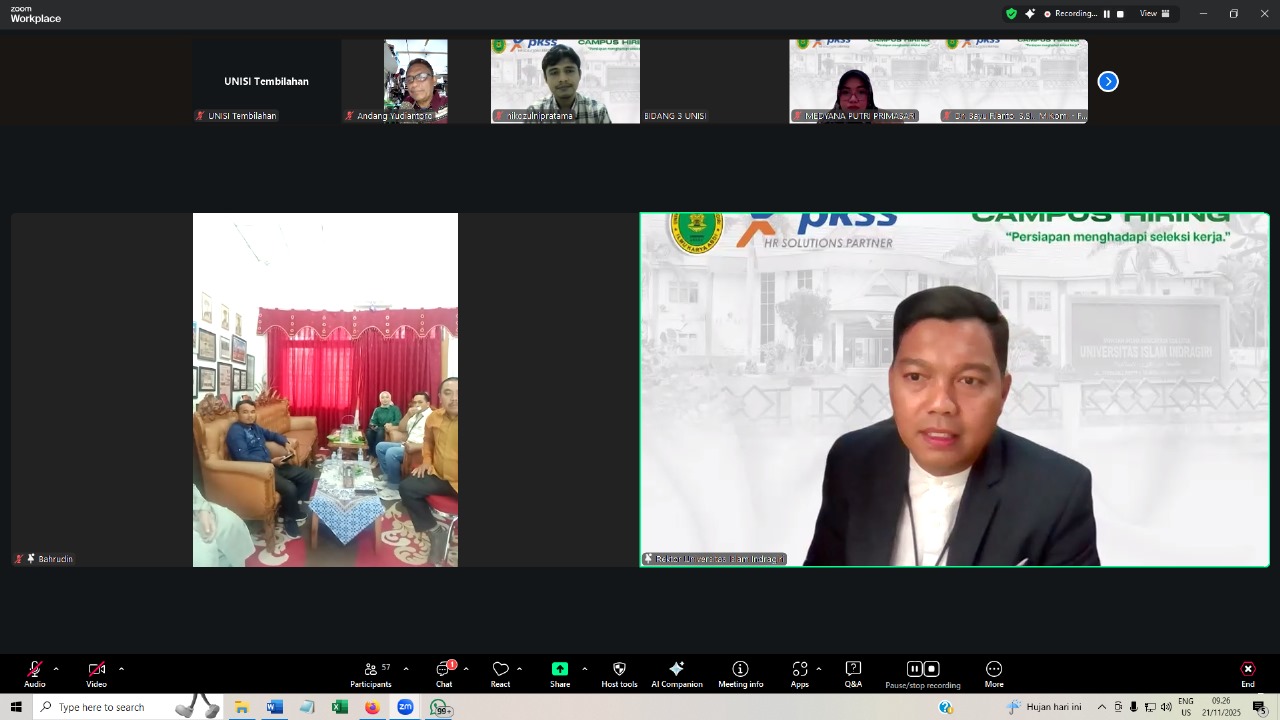Viewport: 1280px width, 720px height.
Task: Open the Windows Start menu
Action: pos(16,707)
